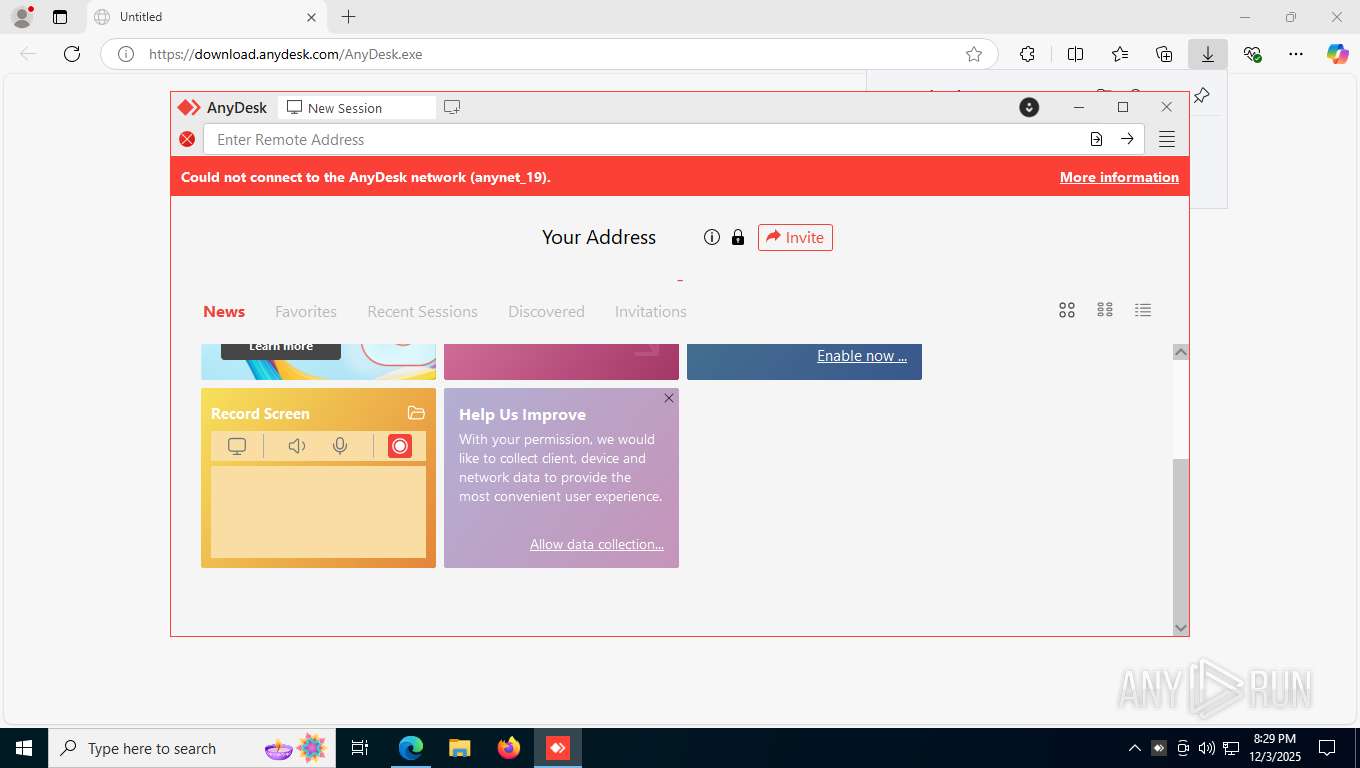
Task: Toggle Edge split screen view
Action: pos(1076,54)
